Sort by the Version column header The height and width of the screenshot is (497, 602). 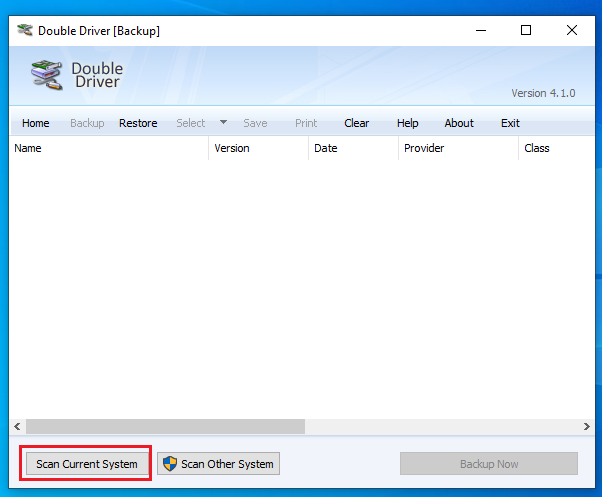tap(259, 148)
